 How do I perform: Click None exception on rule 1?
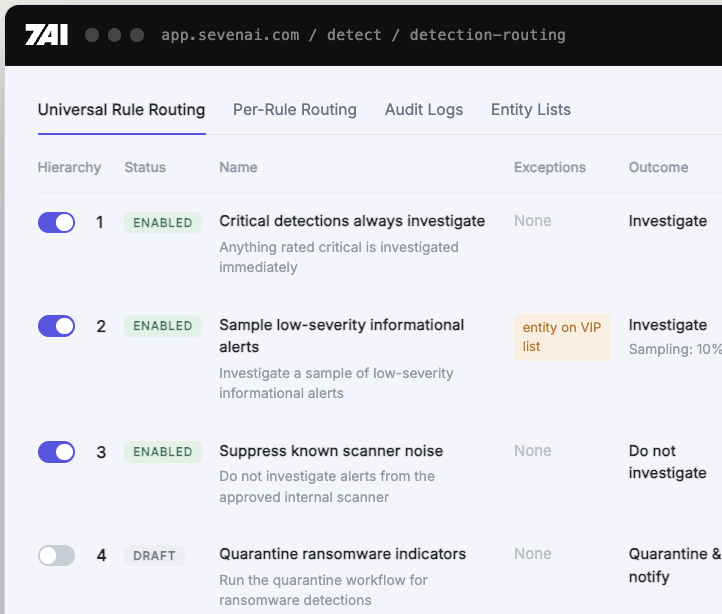(x=533, y=221)
